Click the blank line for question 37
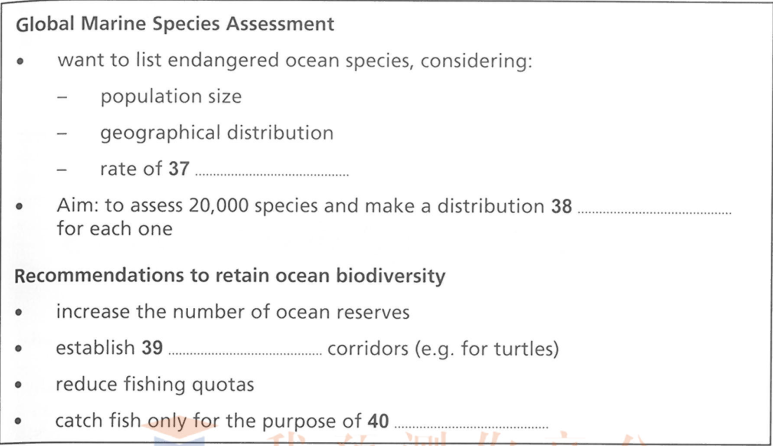This screenshot has width=773, height=446. pyautogui.click(x=272, y=174)
